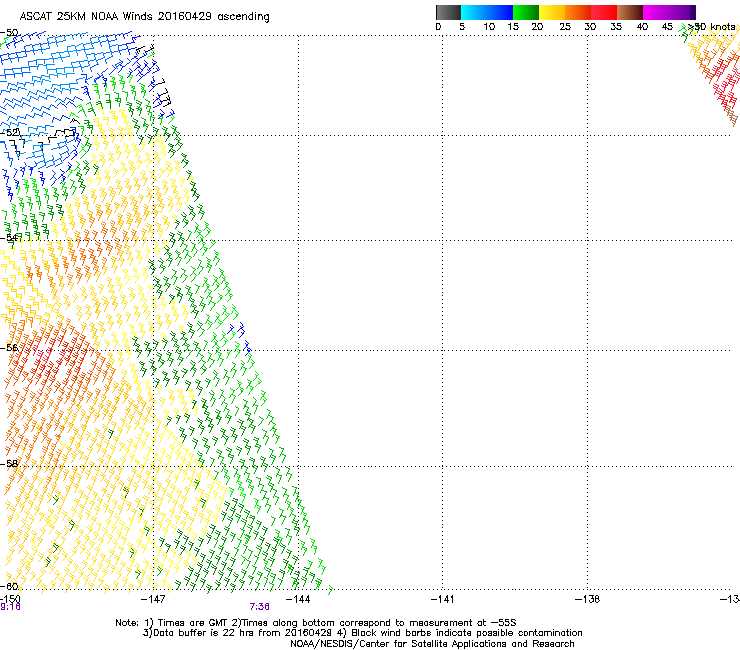Click the orange 25-30 knots legend swatch
Image resolution: width=740 pixels, height=650 pixels.
click(578, 12)
